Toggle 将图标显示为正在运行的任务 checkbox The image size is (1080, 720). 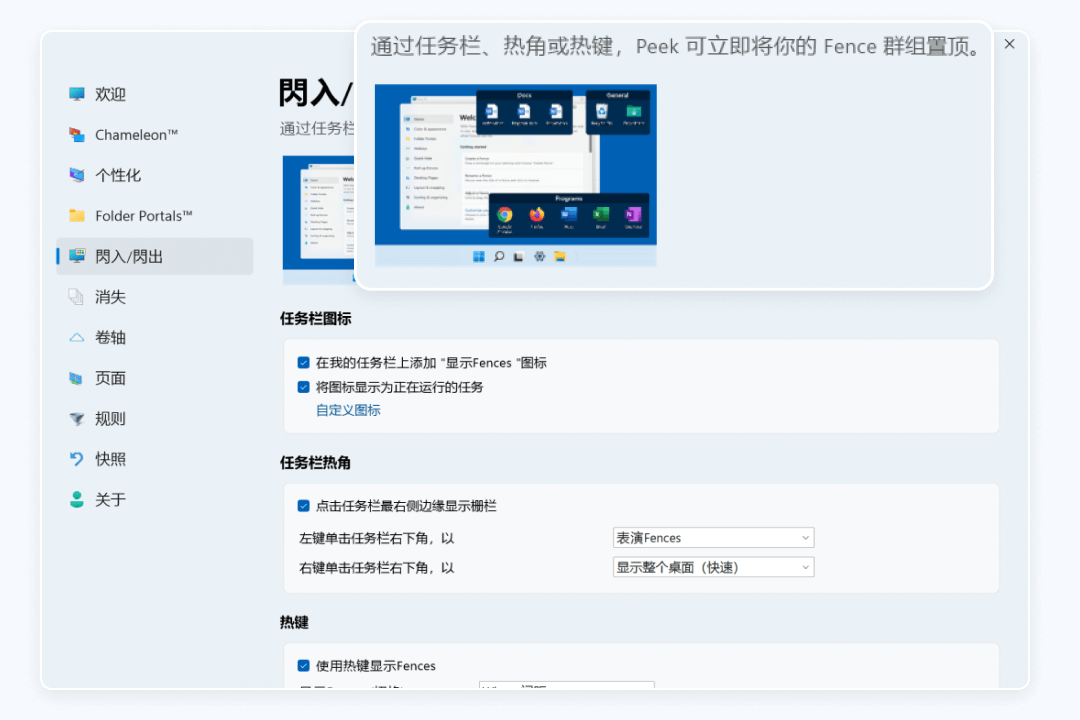click(304, 387)
